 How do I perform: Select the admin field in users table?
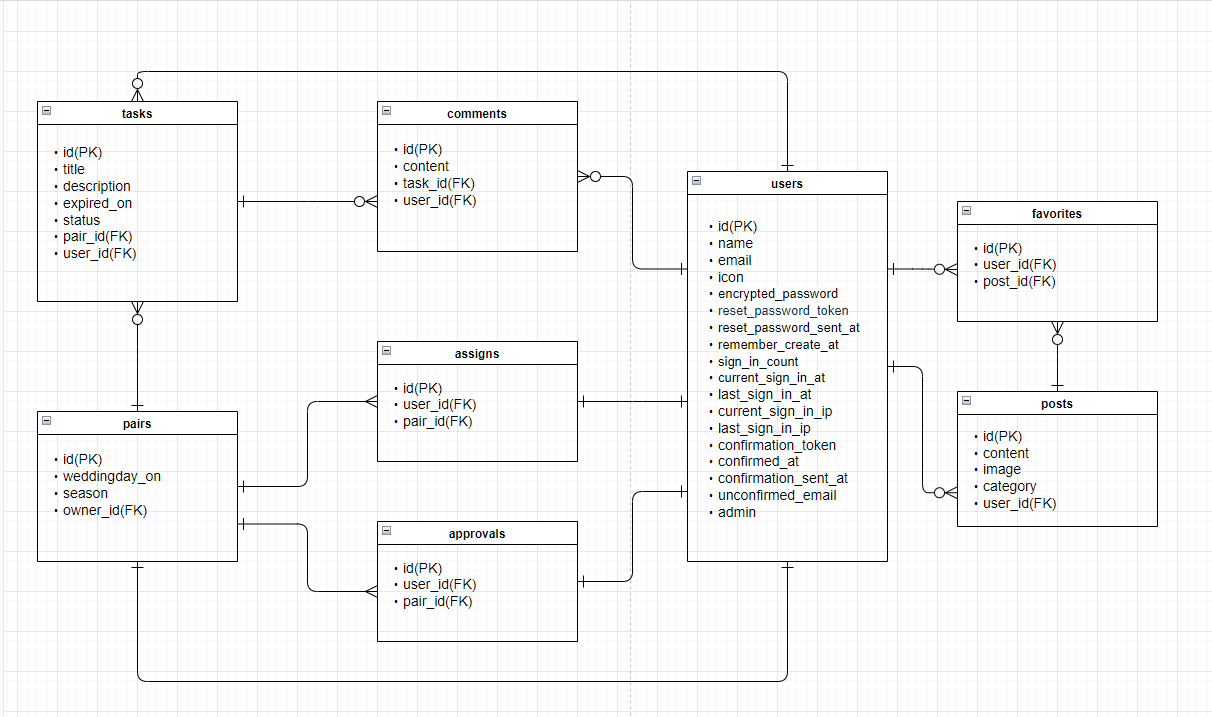click(737, 512)
